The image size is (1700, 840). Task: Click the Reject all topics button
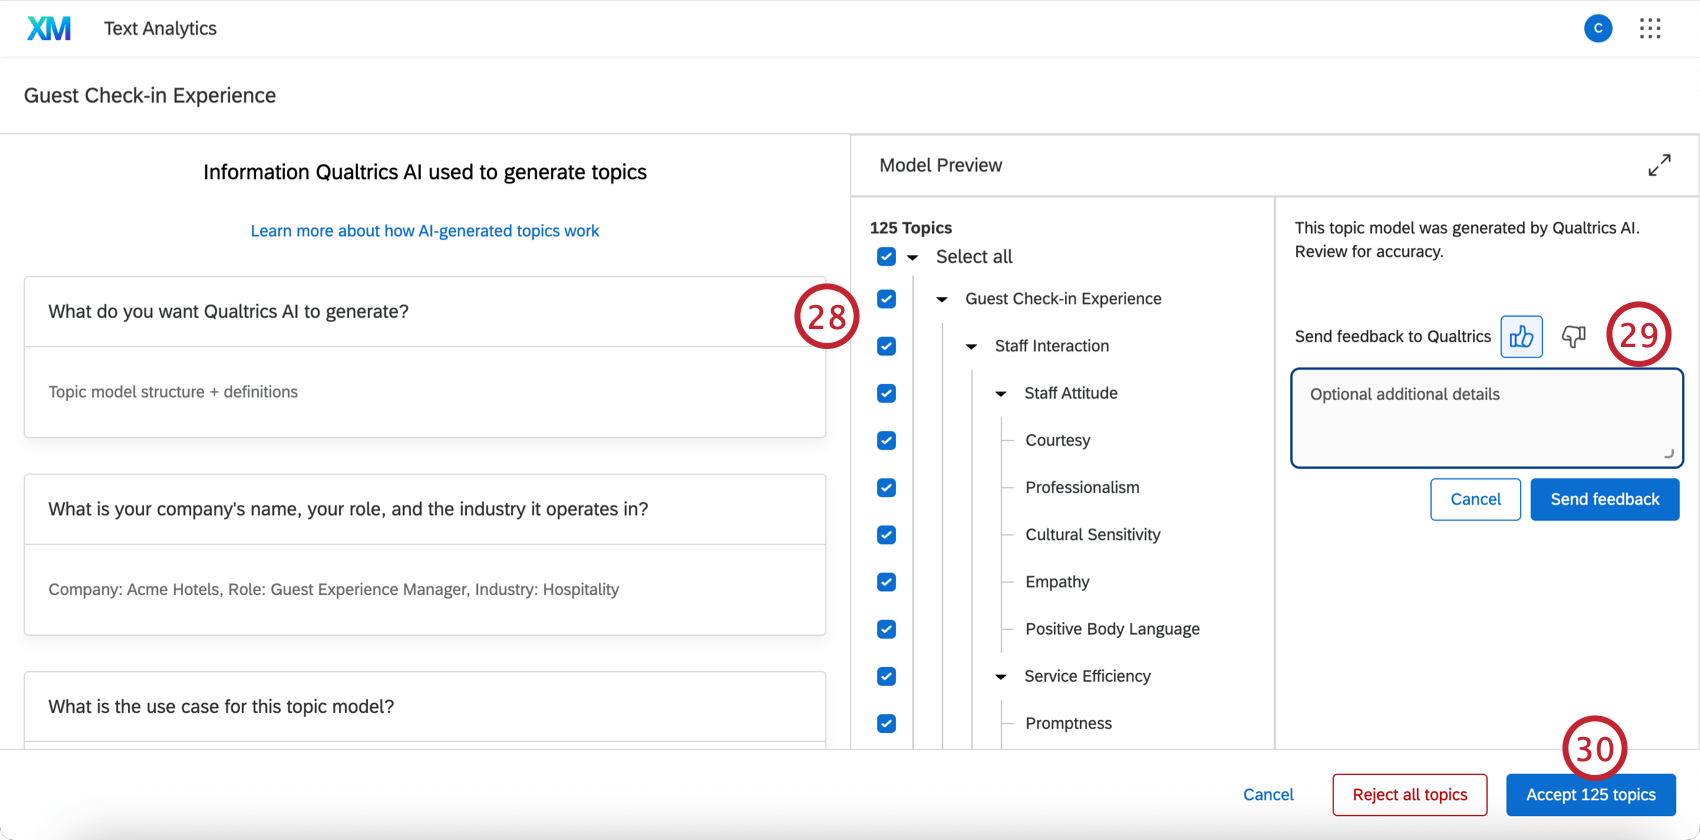tap(1409, 795)
